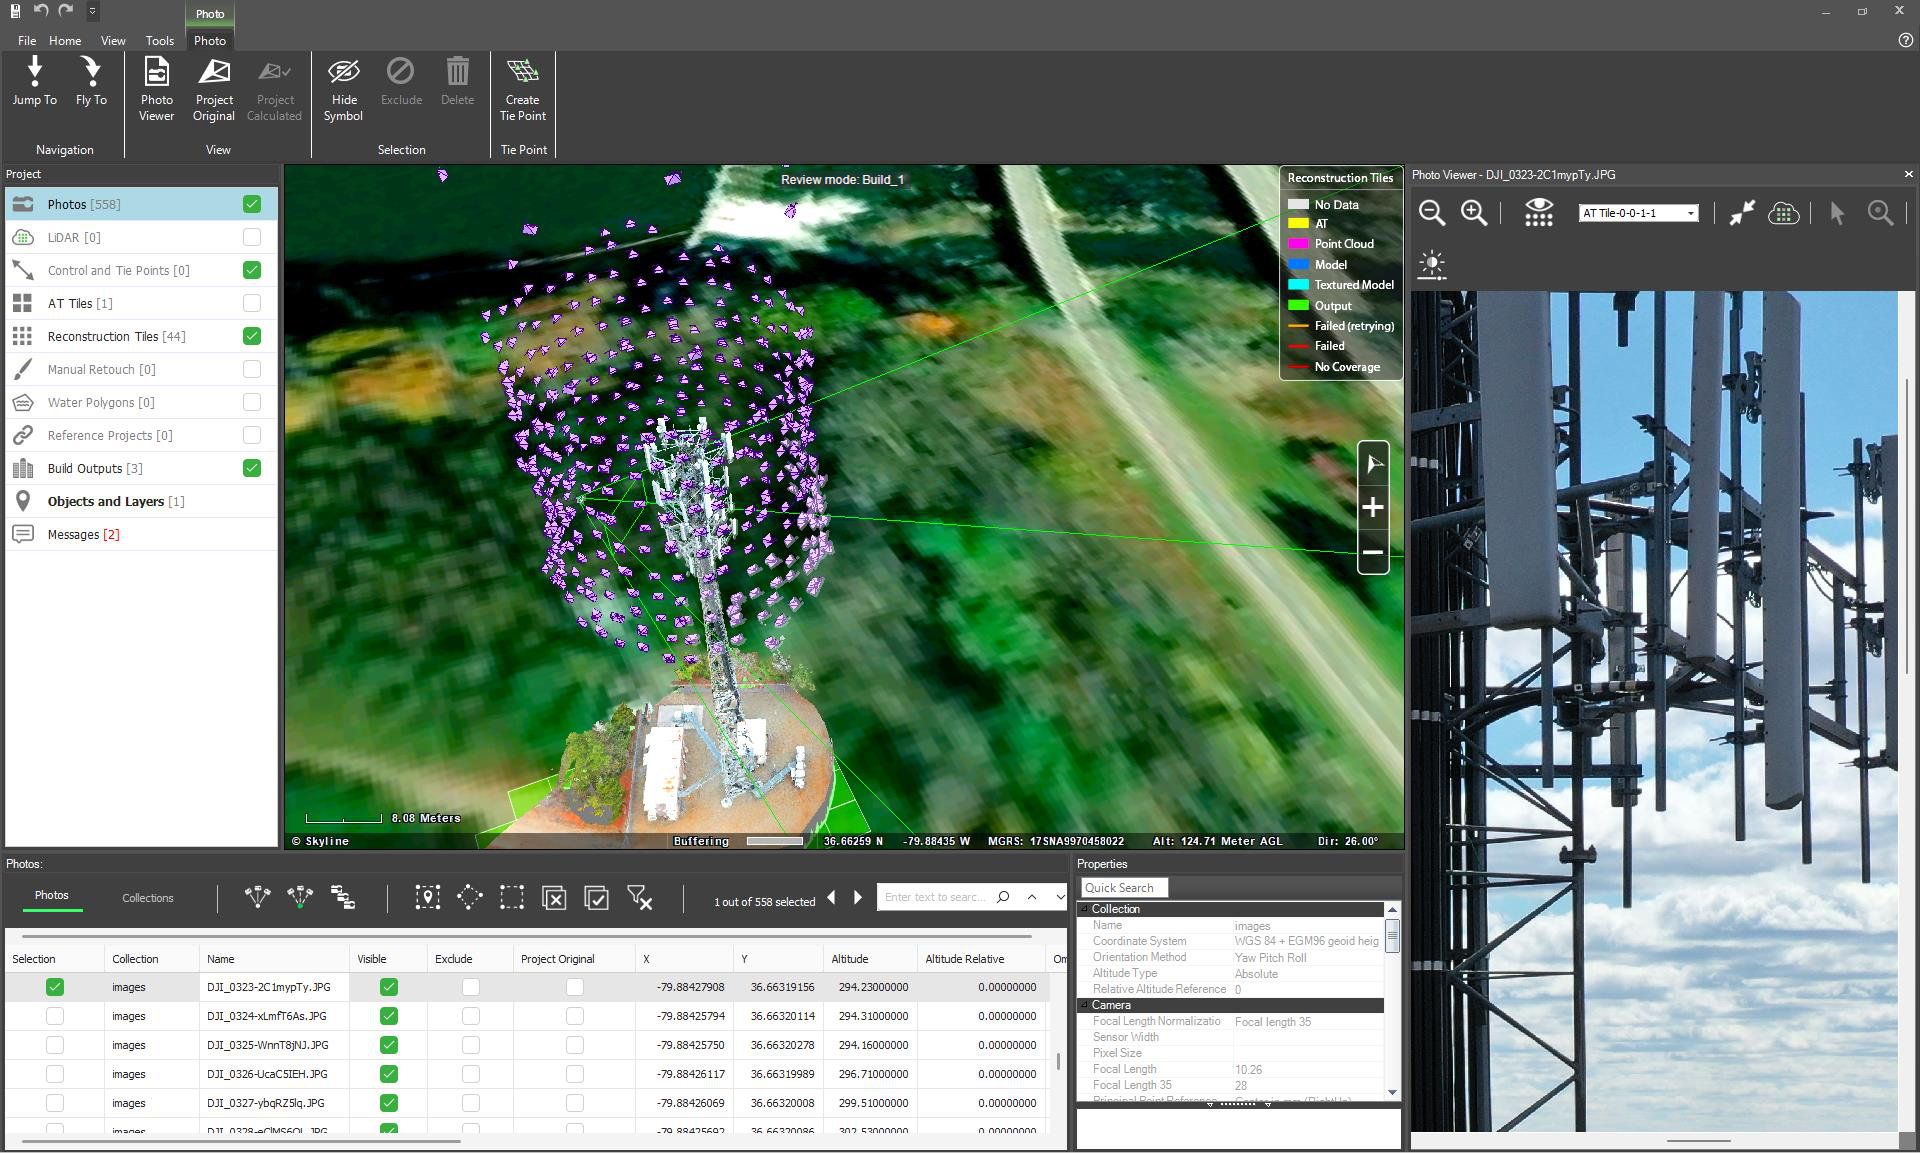The image size is (1920, 1153).
Task: Open the Photo Viewer tool
Action: 156,89
